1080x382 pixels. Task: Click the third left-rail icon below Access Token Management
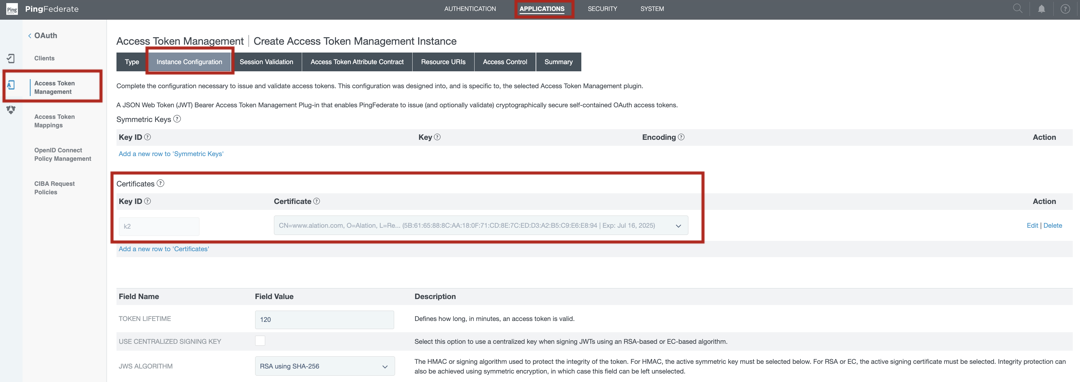pos(11,109)
